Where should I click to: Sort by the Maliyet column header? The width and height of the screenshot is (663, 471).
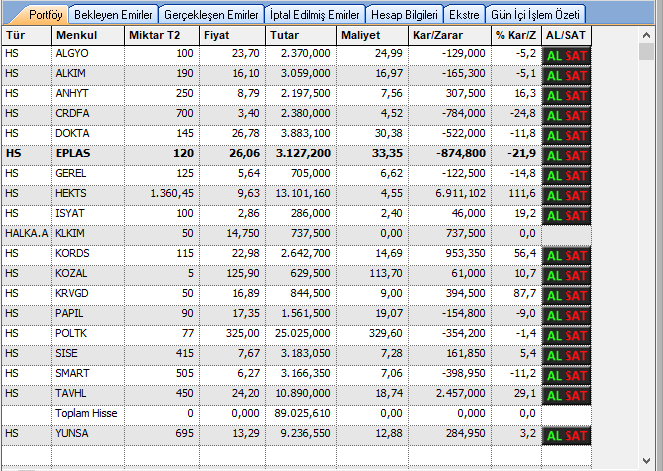pyautogui.click(x=373, y=36)
